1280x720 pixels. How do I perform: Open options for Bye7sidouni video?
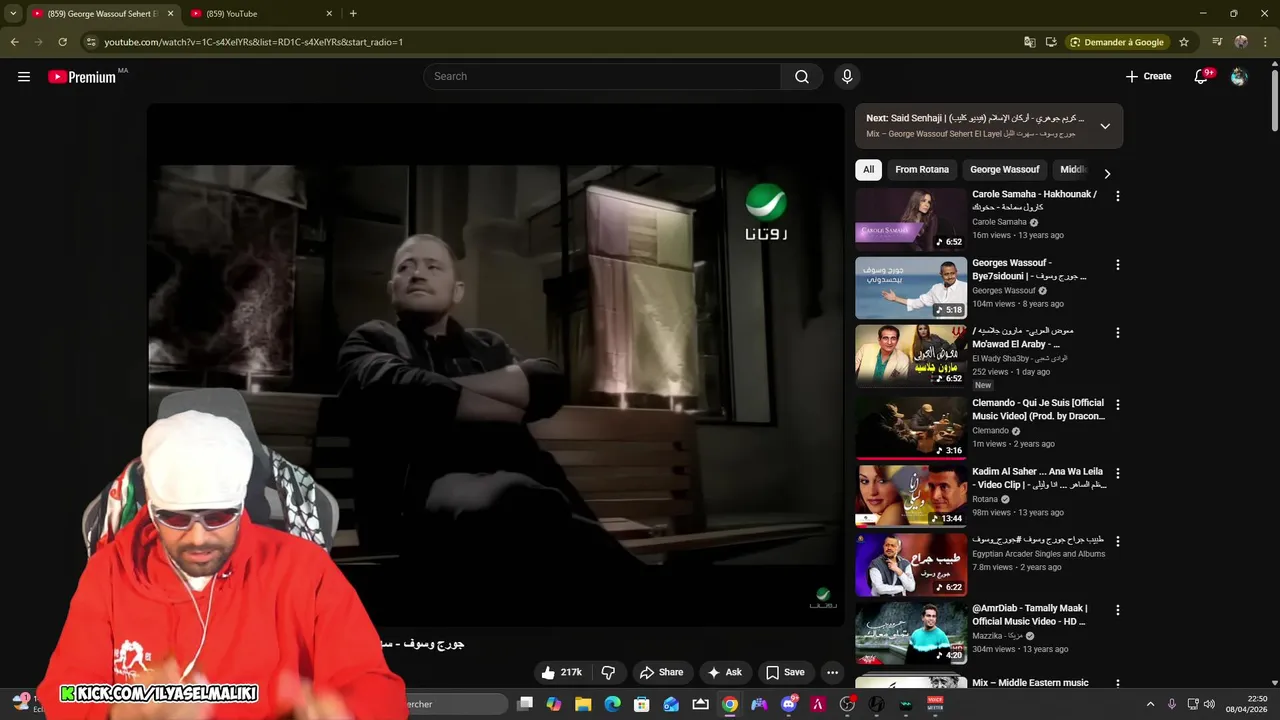point(1118,265)
